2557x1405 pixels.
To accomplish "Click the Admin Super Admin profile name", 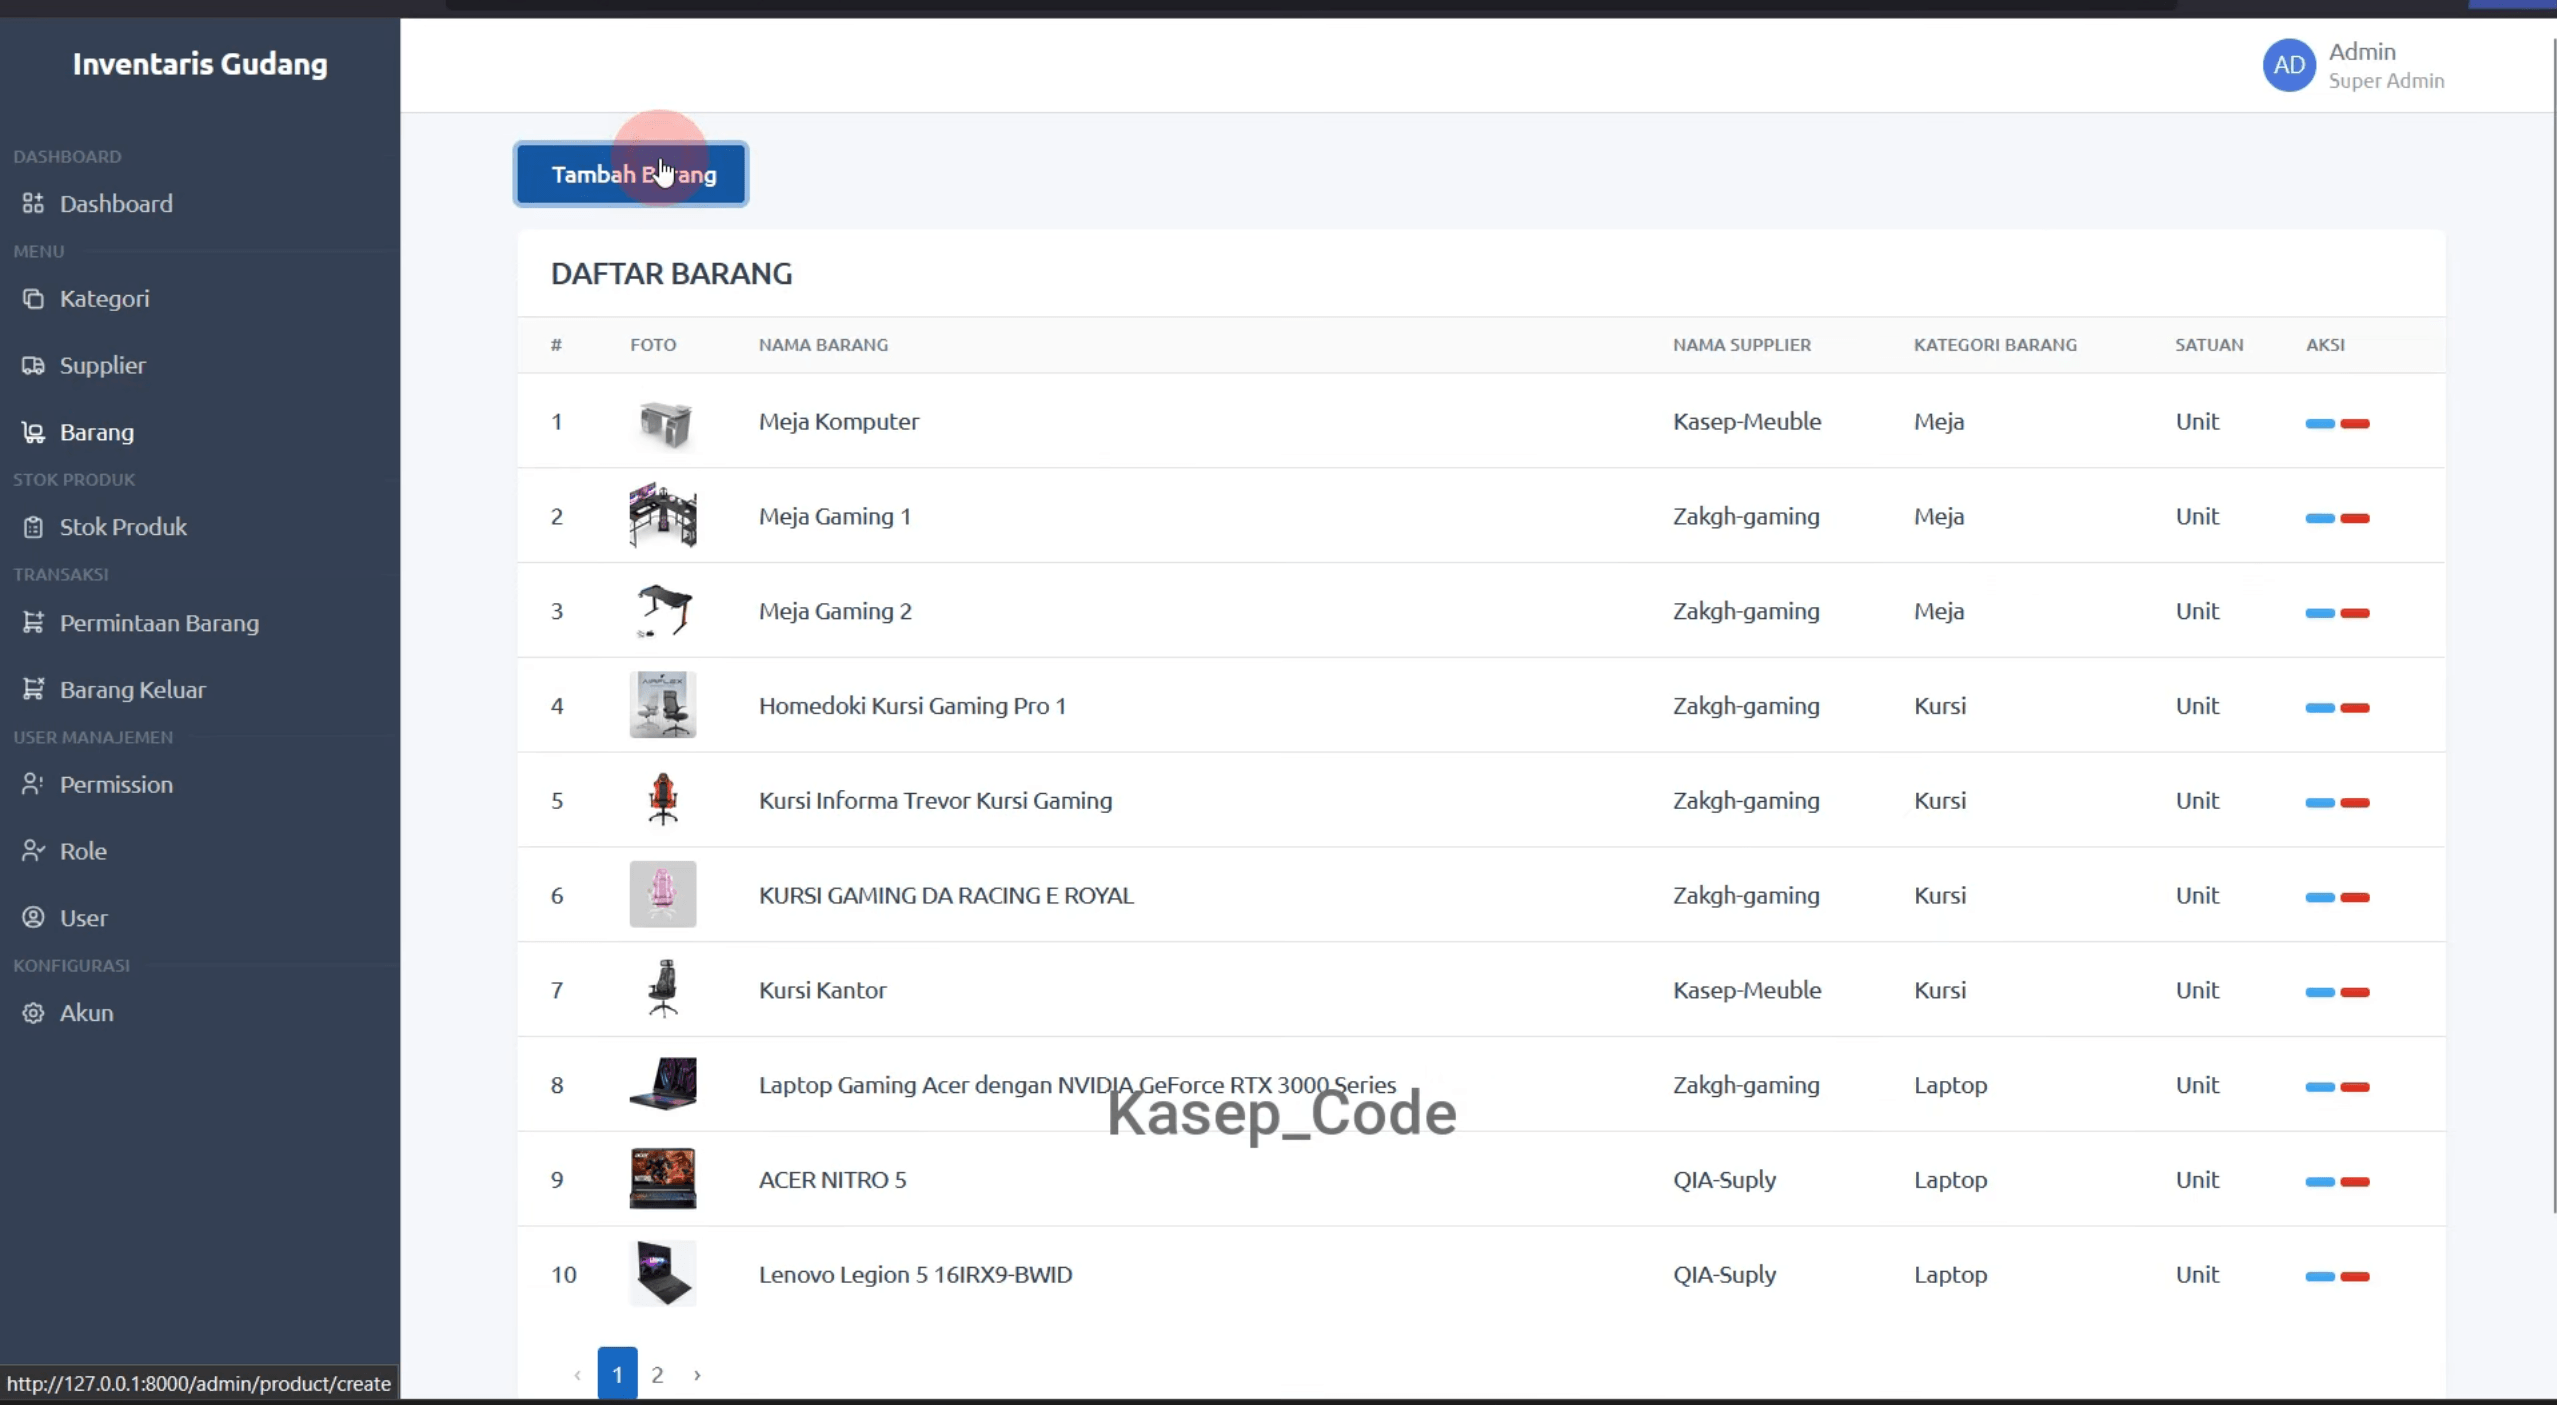I will pos(2386,65).
